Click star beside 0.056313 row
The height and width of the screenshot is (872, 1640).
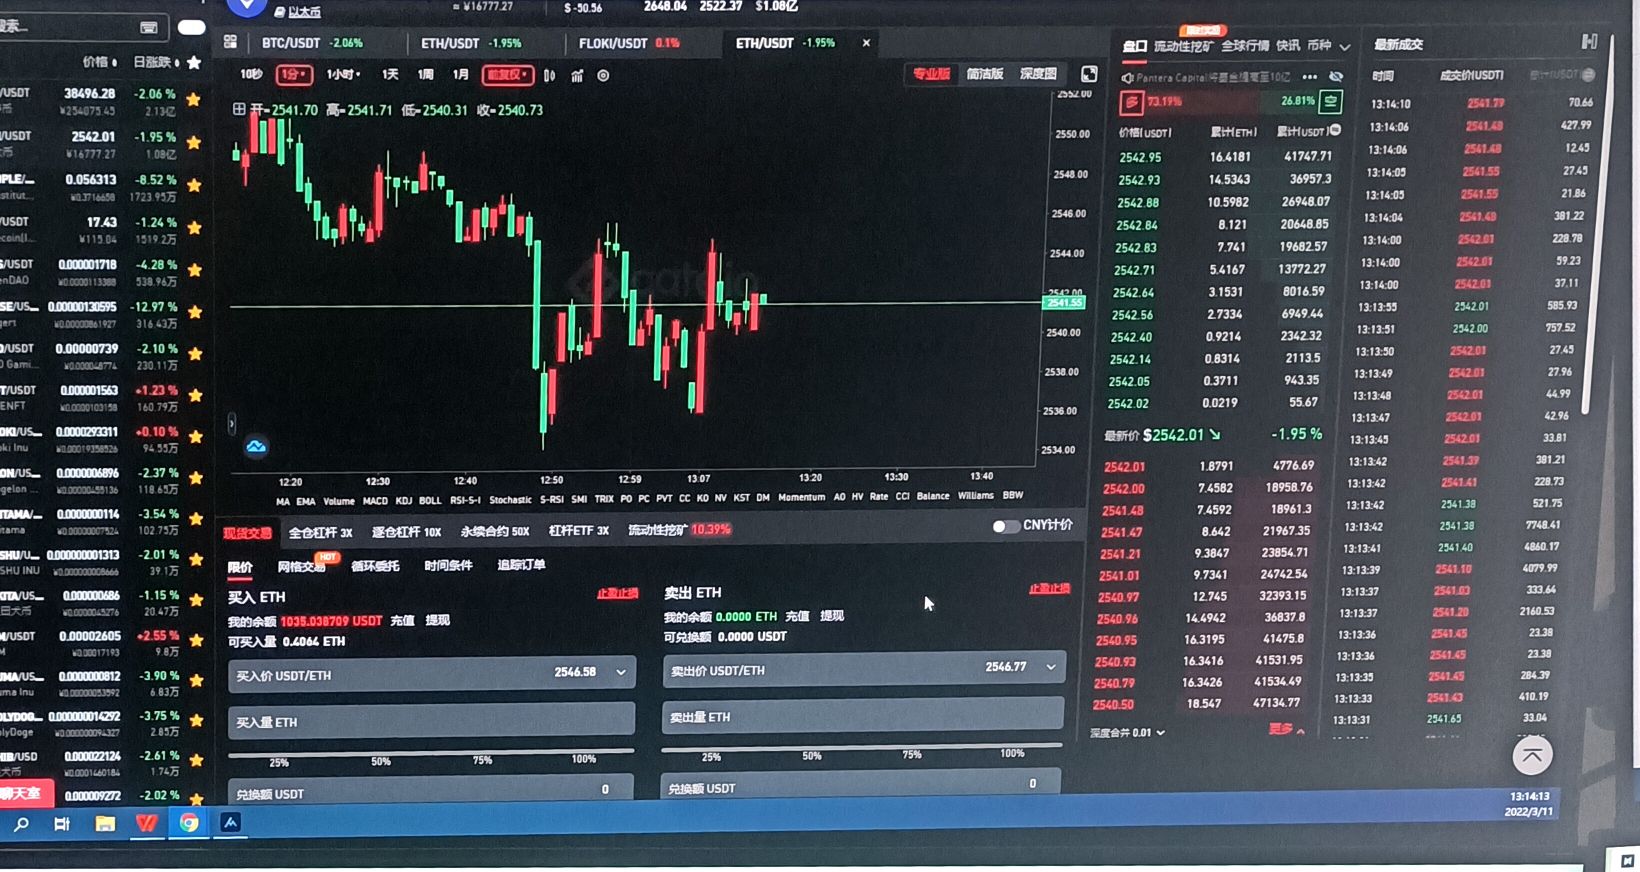click(194, 185)
